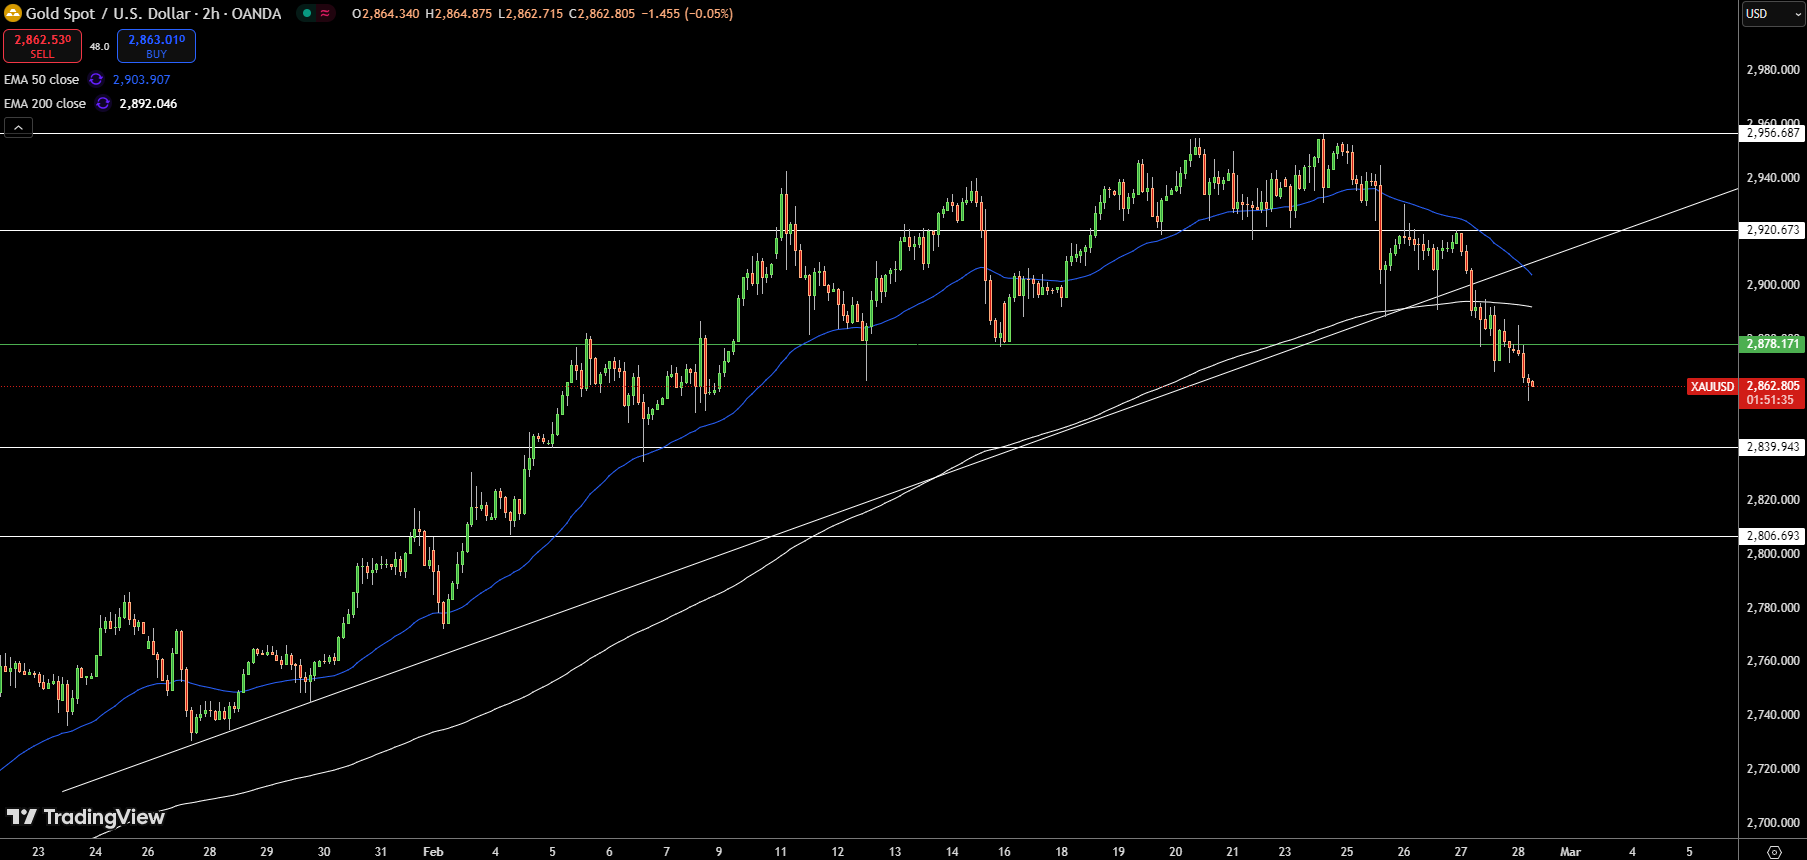Screen dimensions: 1807x860
Task: Click the EMA 50 purple refresh icon
Action: pyautogui.click(x=96, y=79)
